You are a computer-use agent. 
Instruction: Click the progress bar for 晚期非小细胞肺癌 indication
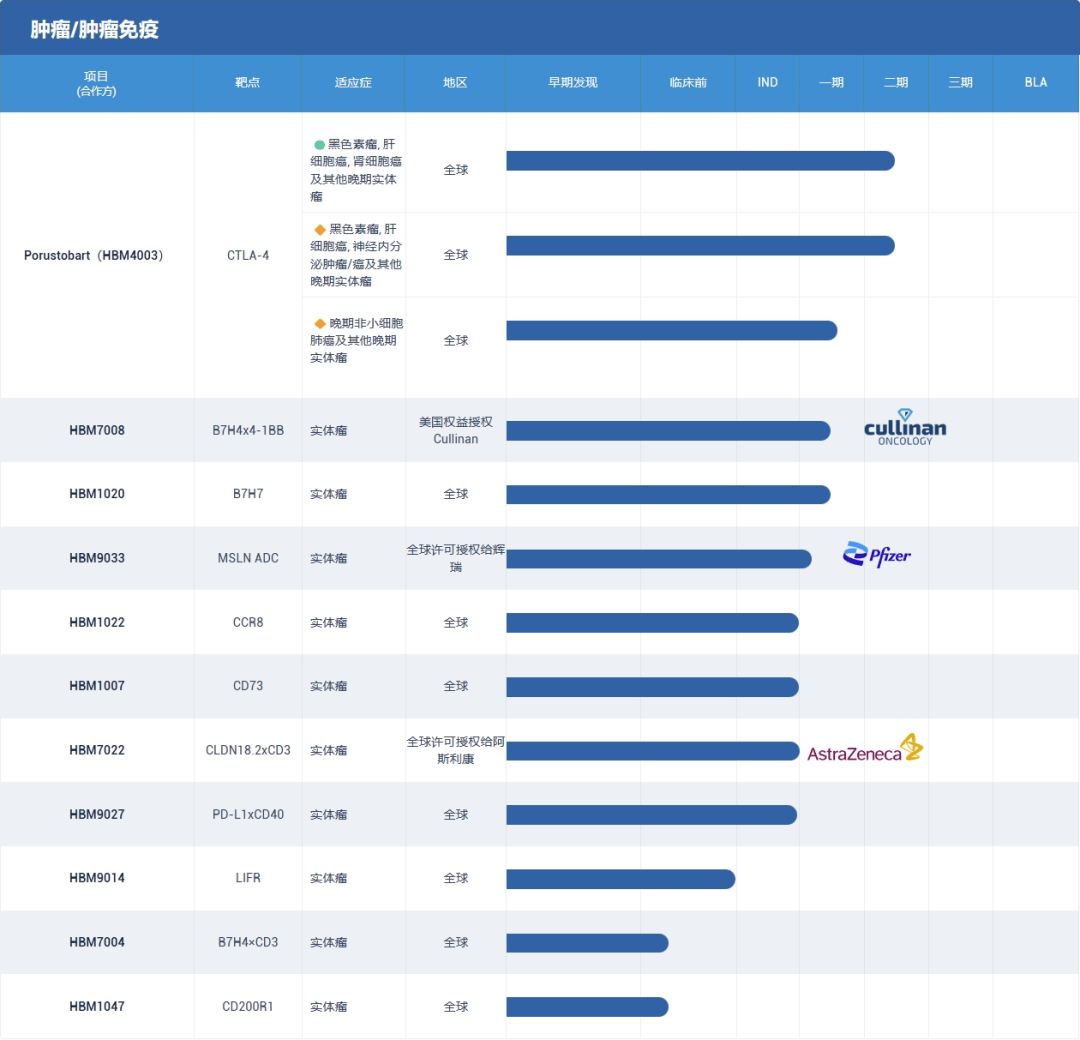point(672,331)
